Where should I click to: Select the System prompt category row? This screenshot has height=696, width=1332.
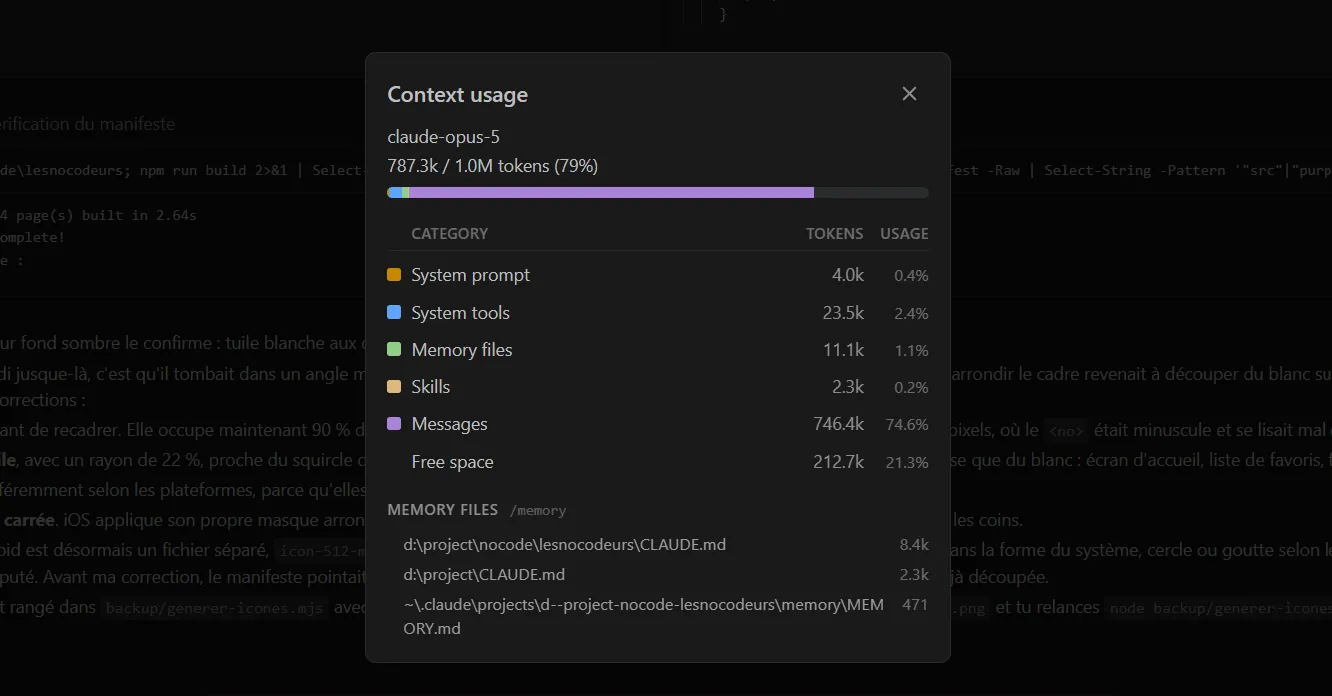658,275
